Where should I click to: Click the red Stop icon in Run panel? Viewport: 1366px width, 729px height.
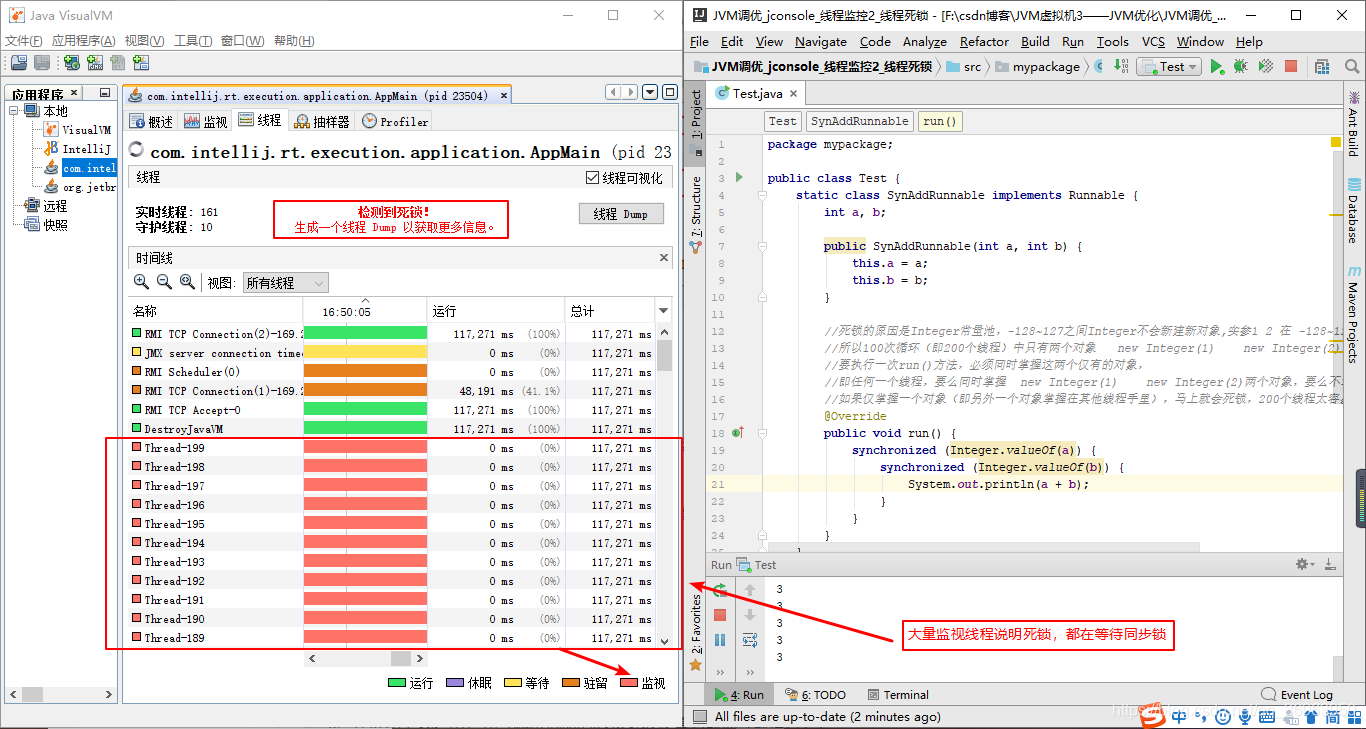(720, 615)
